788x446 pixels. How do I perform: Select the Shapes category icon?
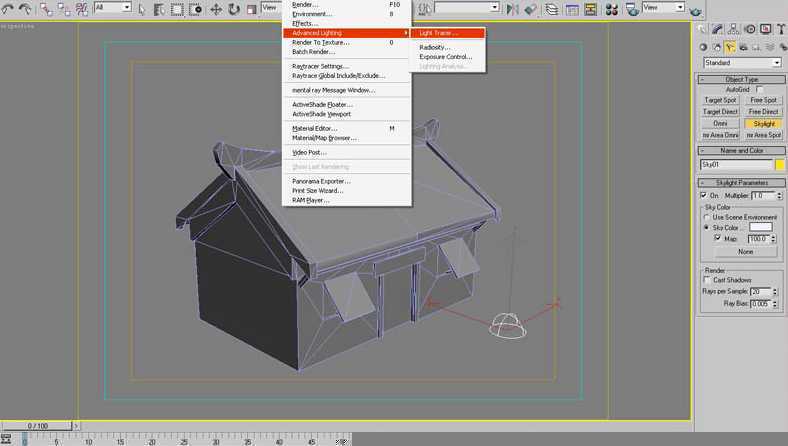(x=717, y=47)
